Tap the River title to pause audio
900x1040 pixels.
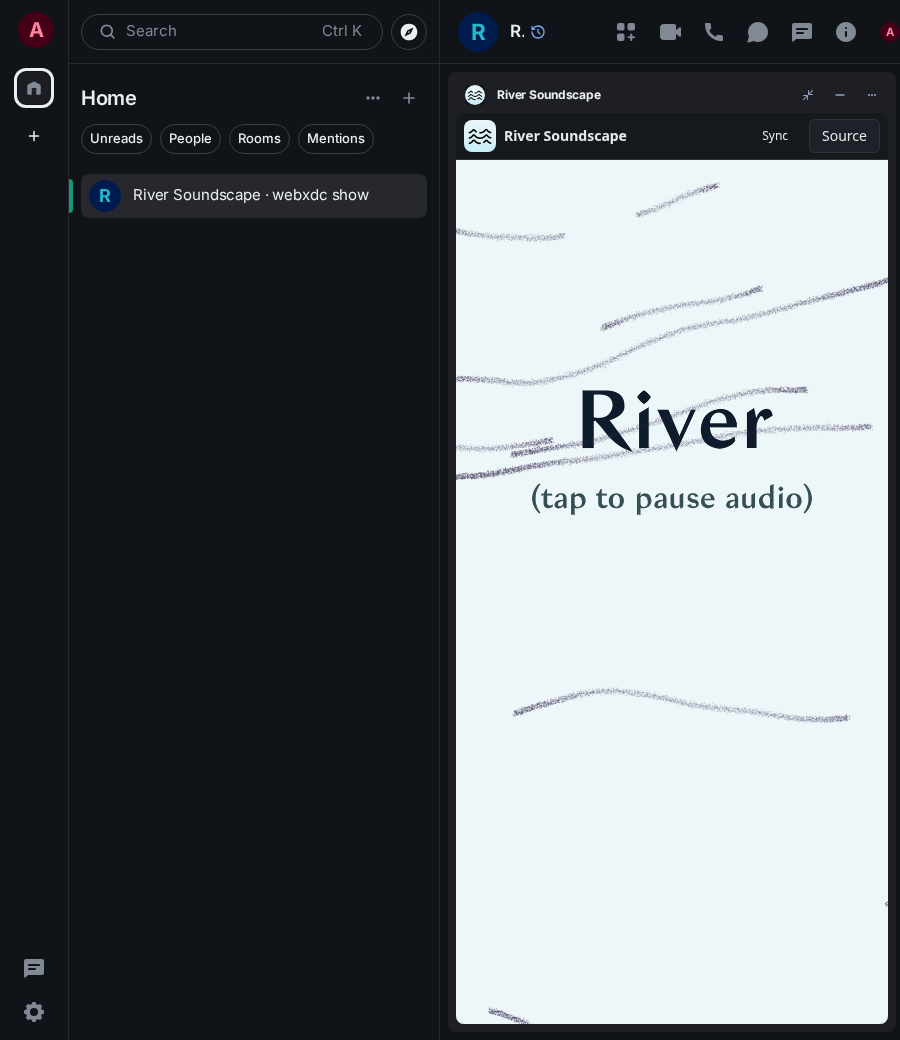coord(676,421)
